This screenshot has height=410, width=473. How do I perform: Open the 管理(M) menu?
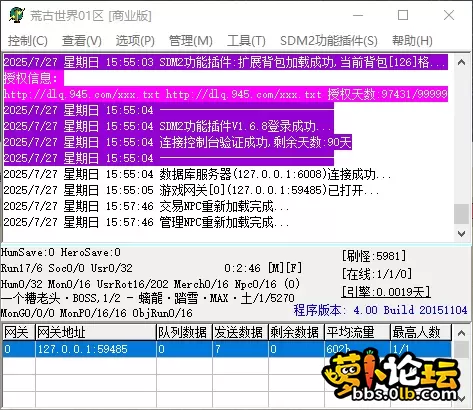coord(191,41)
